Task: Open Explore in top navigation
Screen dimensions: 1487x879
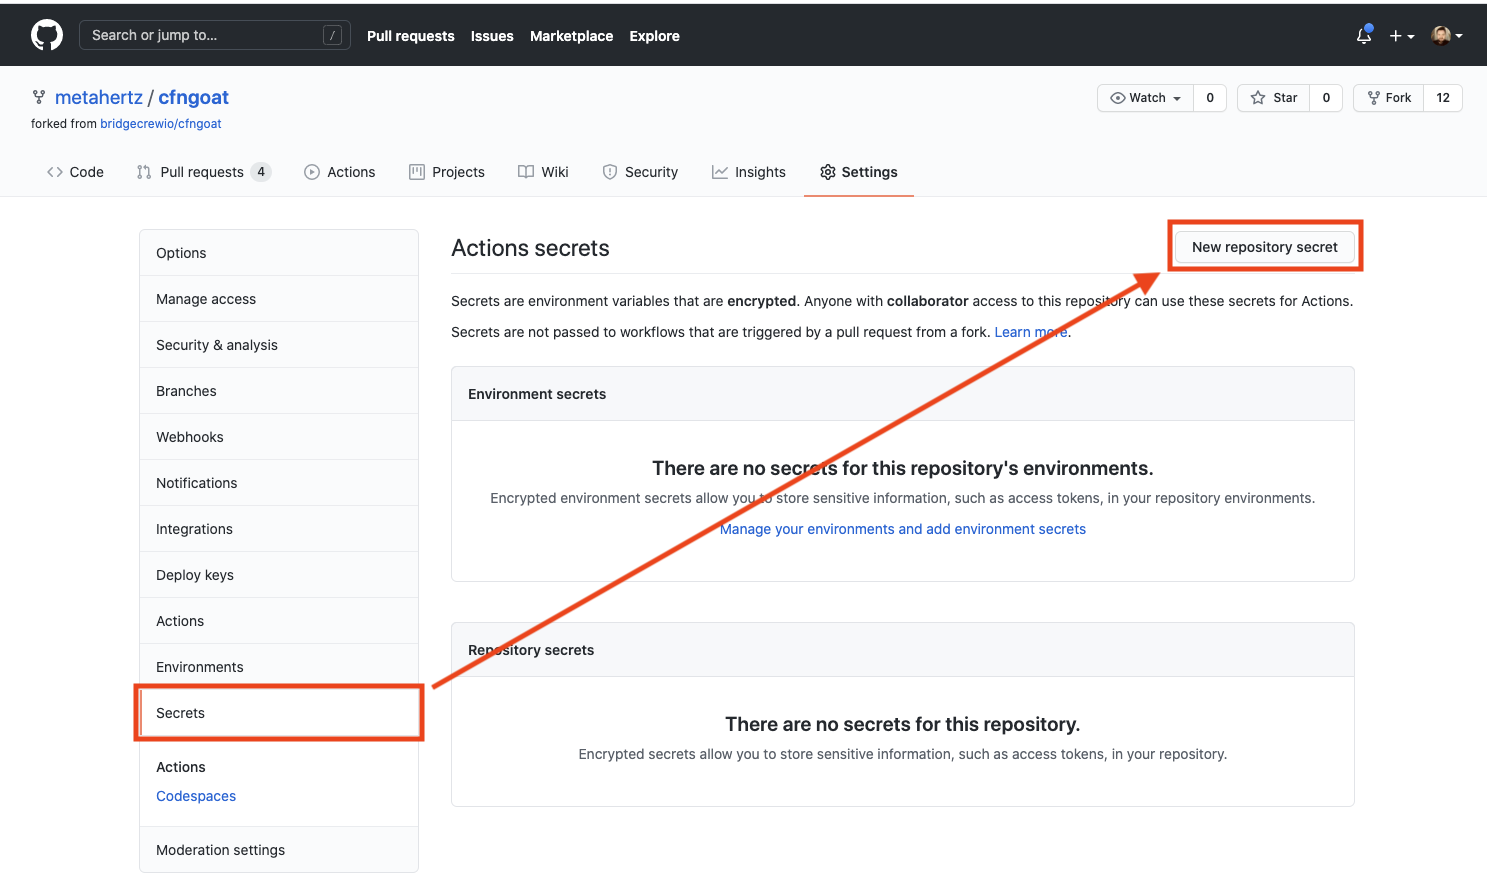Action: pyautogui.click(x=654, y=36)
